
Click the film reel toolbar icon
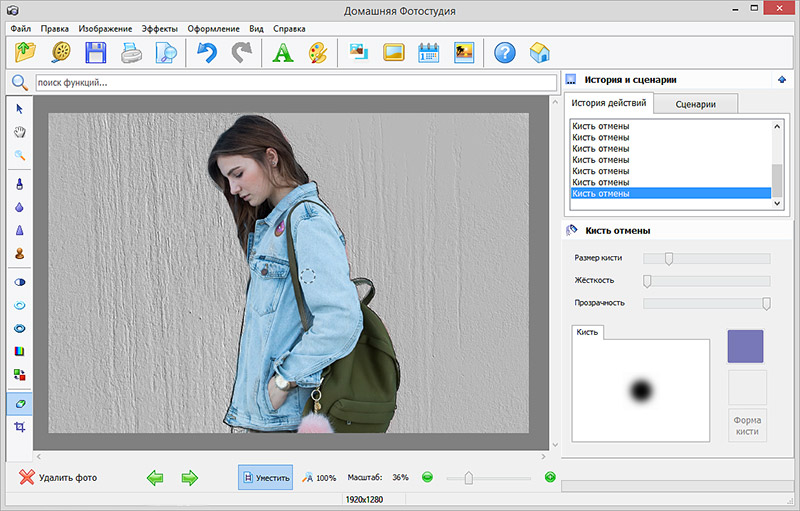click(x=61, y=53)
